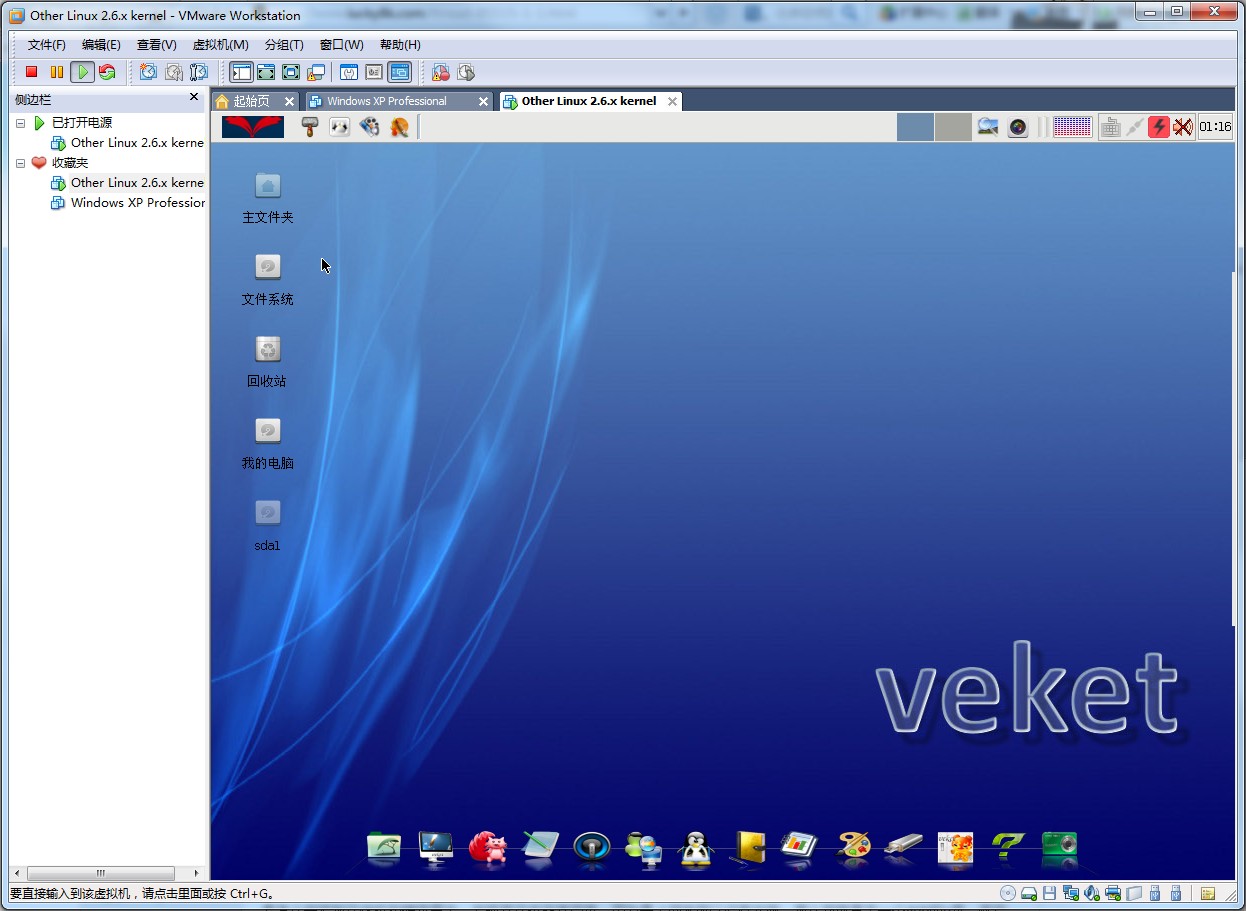The width and height of the screenshot is (1246, 911).
Task: Close the Windows XP Professional tab
Action: (483, 101)
